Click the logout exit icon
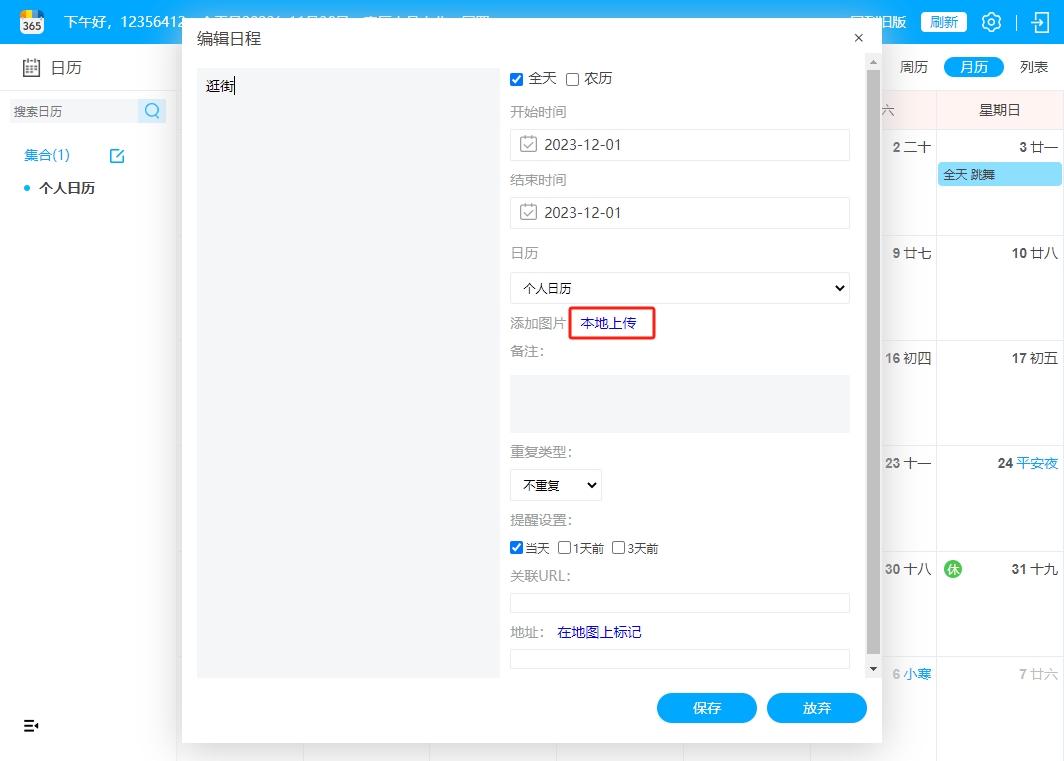Screen dimensions: 1064x761 click(x=1040, y=22)
